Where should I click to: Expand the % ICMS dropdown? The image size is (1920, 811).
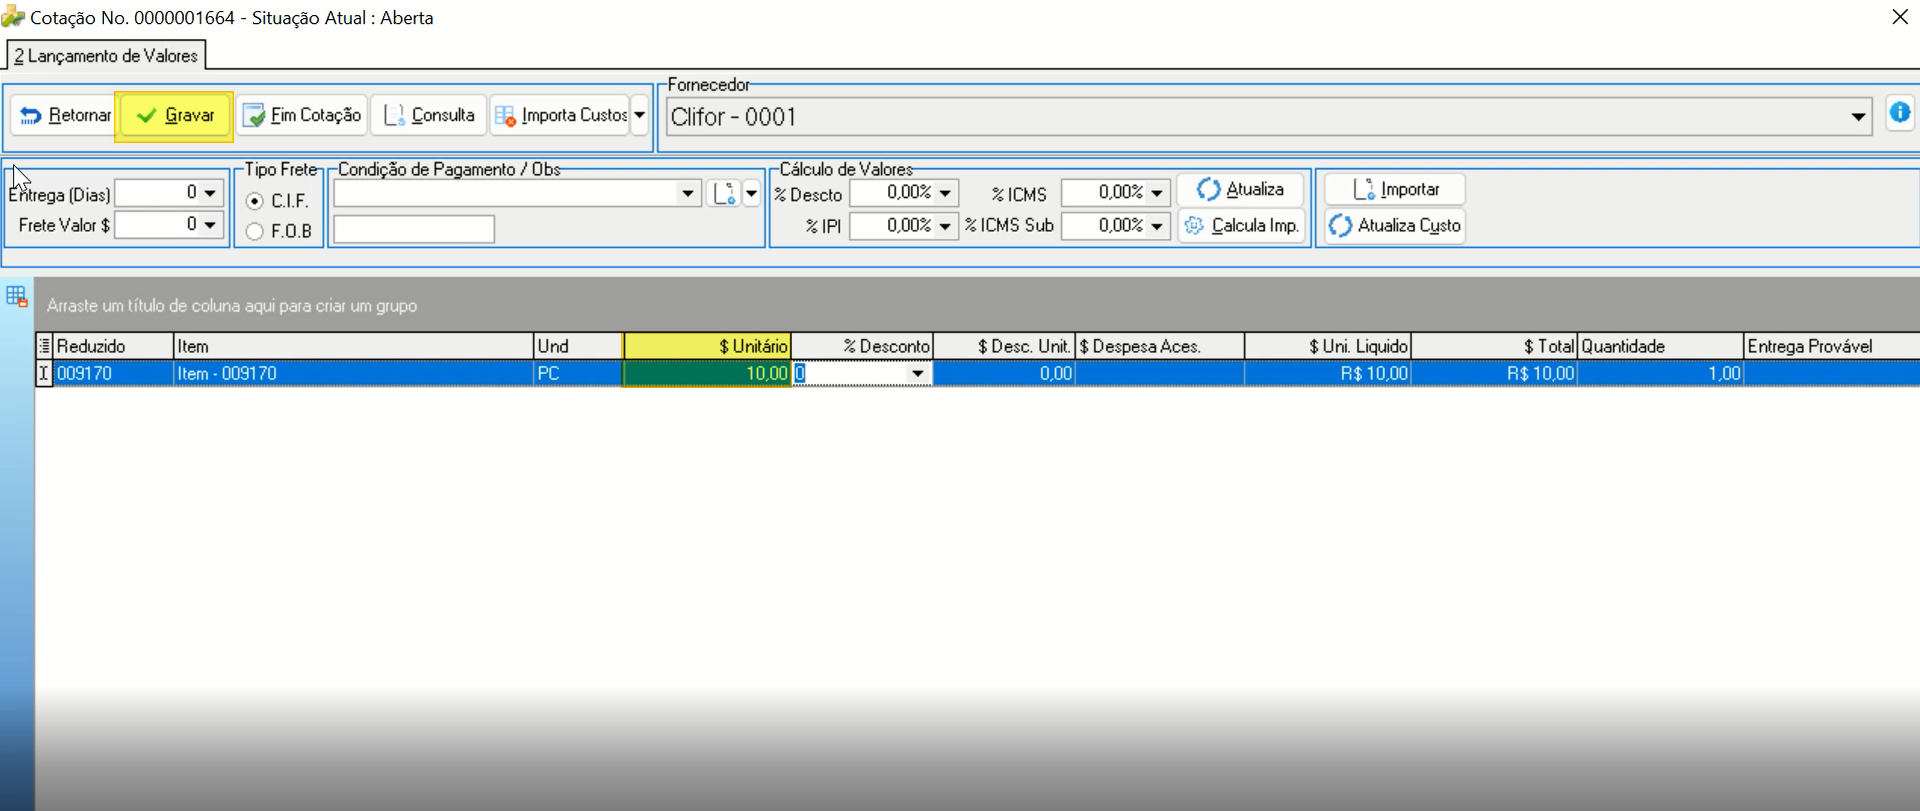coord(1157,193)
